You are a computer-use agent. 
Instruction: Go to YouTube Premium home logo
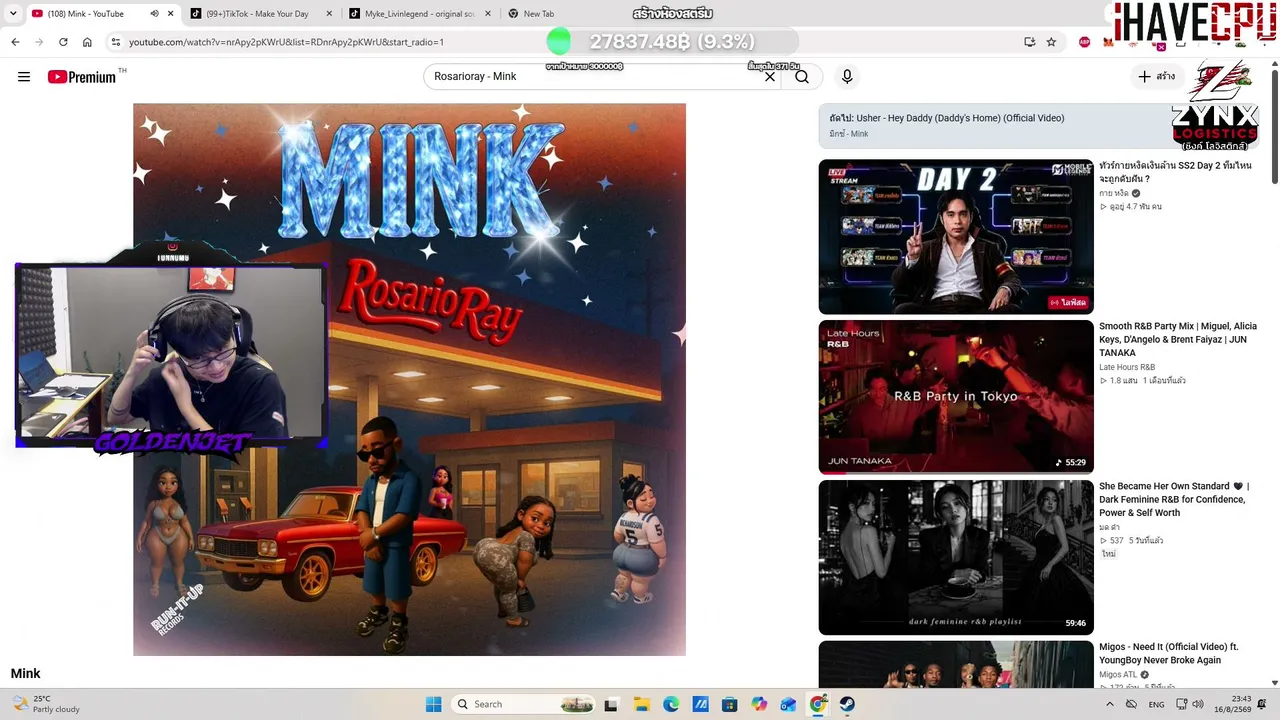[x=82, y=77]
